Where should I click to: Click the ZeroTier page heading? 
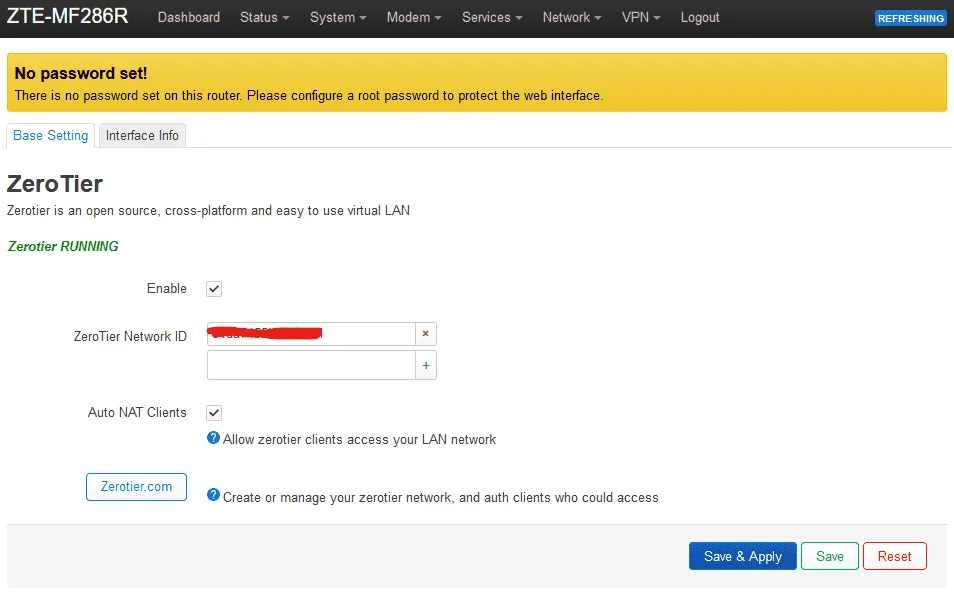click(55, 184)
